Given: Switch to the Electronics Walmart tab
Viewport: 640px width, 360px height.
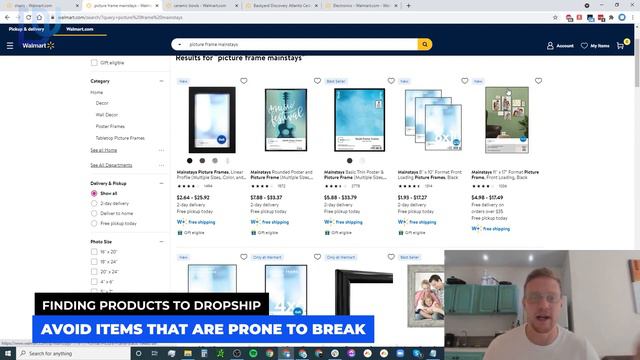Looking at the screenshot, I should pos(361,6).
